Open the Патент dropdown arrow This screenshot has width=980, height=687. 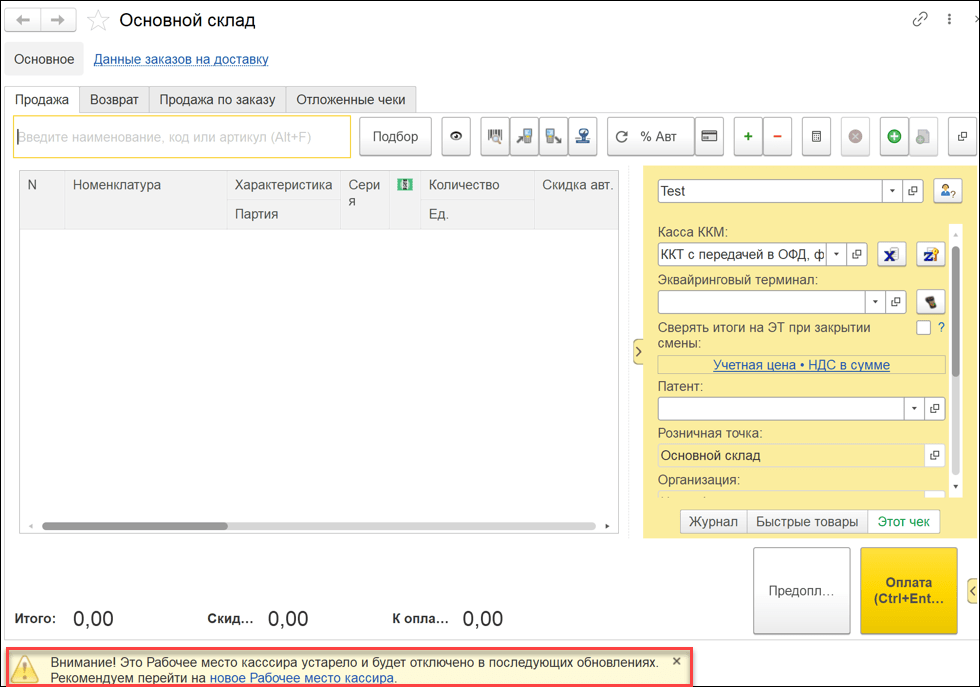pyautogui.click(x=914, y=409)
